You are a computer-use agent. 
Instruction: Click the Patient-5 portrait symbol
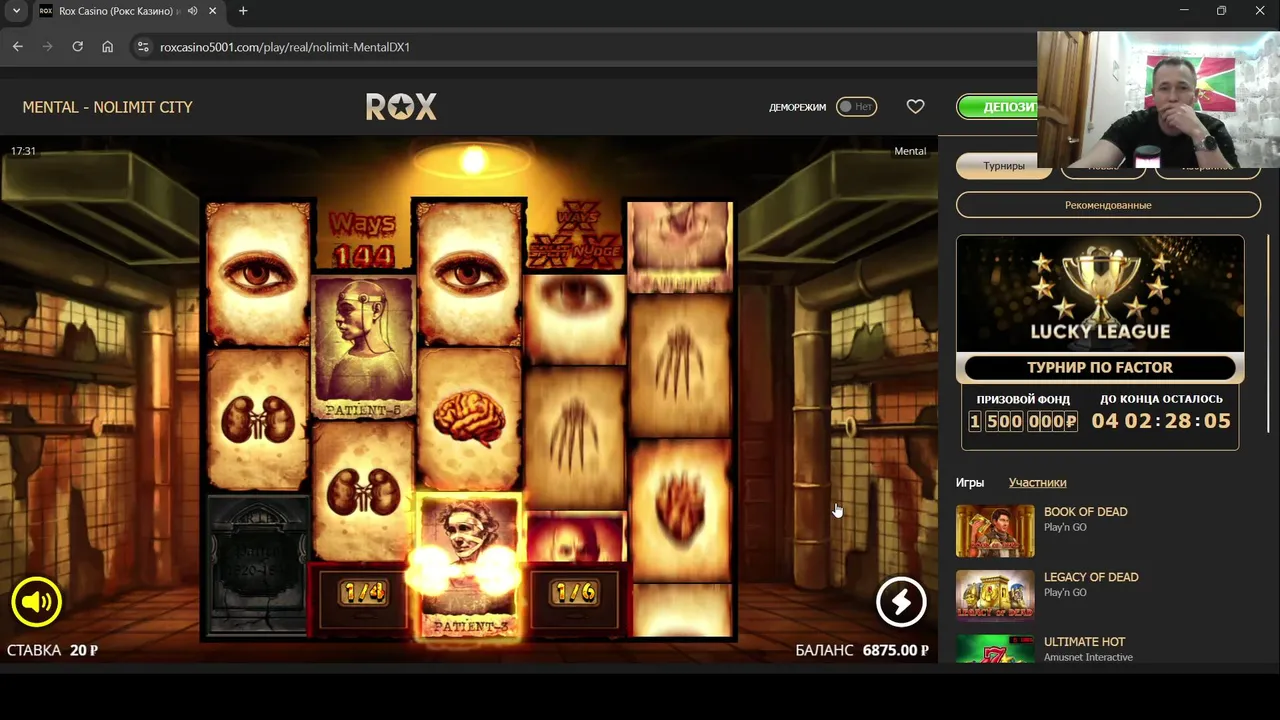tap(363, 348)
